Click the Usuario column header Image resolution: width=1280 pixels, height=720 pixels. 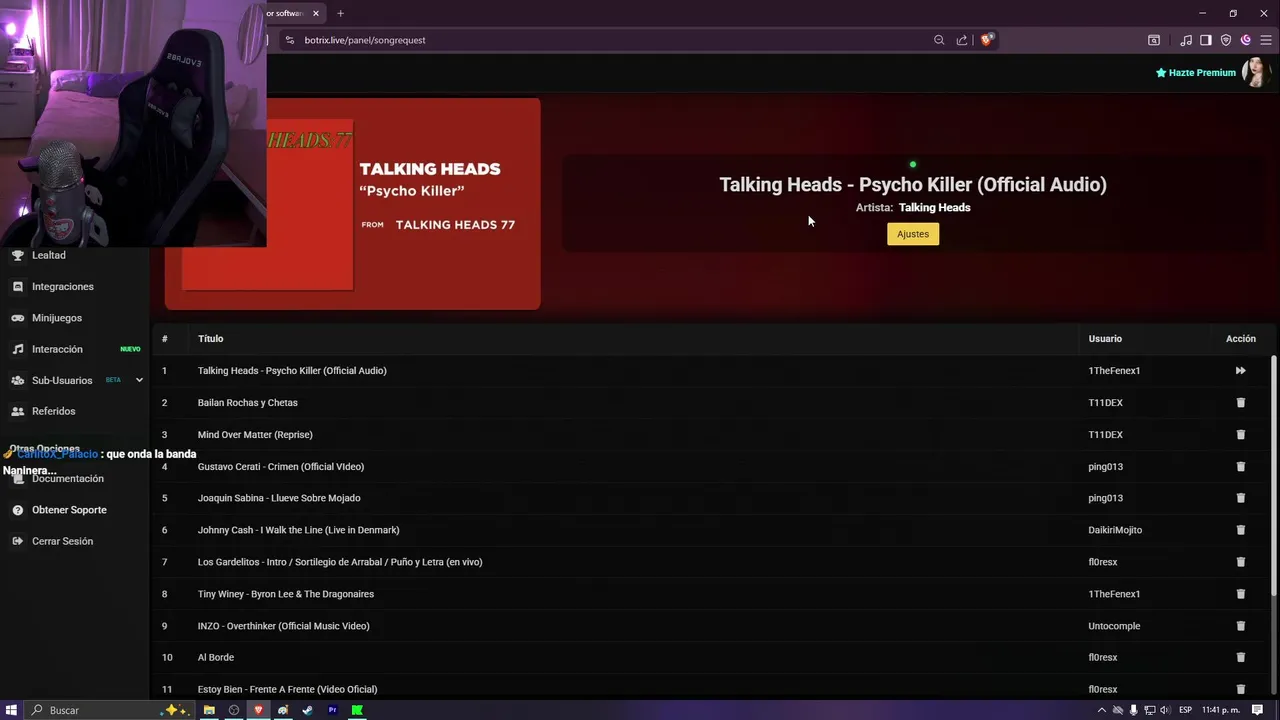[1105, 339]
